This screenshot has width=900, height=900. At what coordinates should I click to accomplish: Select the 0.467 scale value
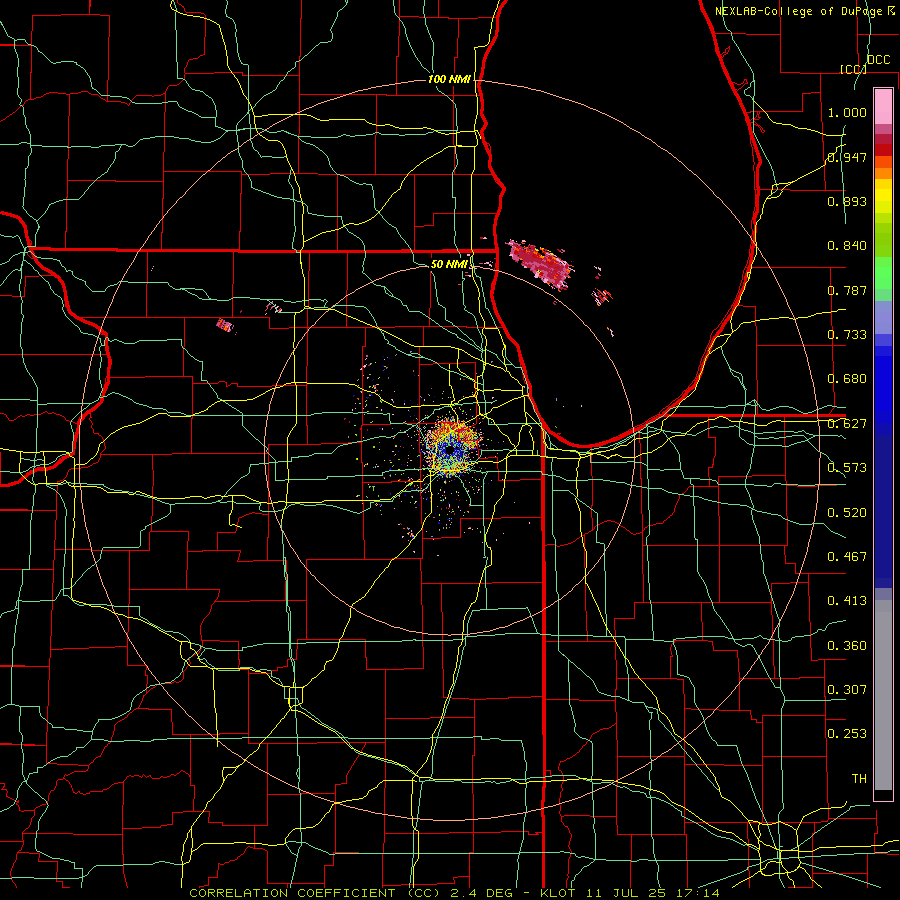pyautogui.click(x=847, y=557)
